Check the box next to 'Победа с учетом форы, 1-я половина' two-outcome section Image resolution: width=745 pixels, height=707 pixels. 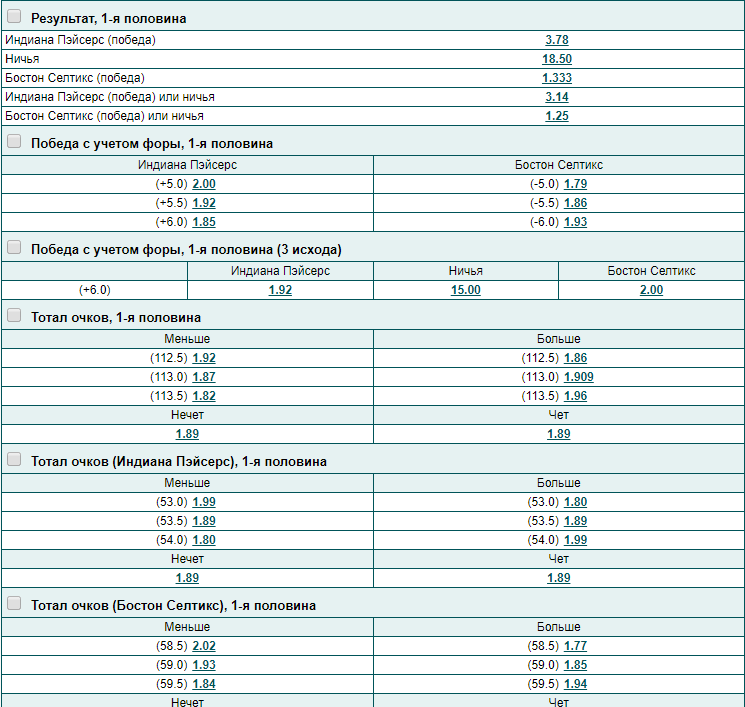[14, 142]
